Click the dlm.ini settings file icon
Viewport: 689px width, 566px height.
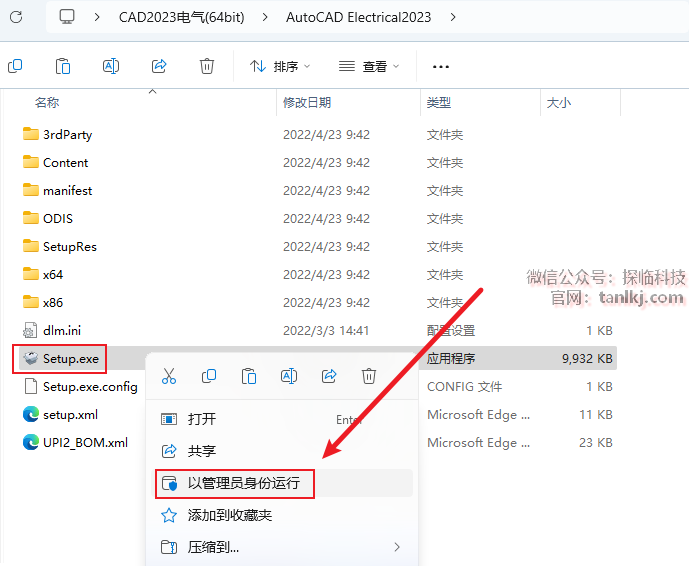point(30,330)
